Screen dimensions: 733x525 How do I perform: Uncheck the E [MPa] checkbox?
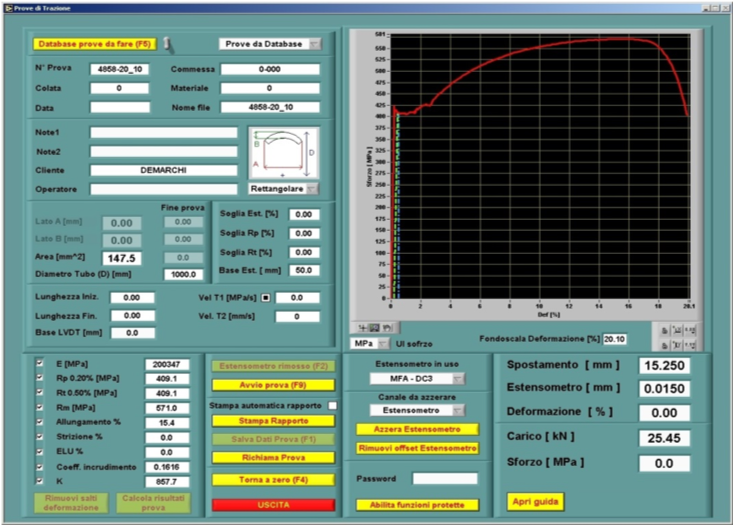tap(40, 364)
